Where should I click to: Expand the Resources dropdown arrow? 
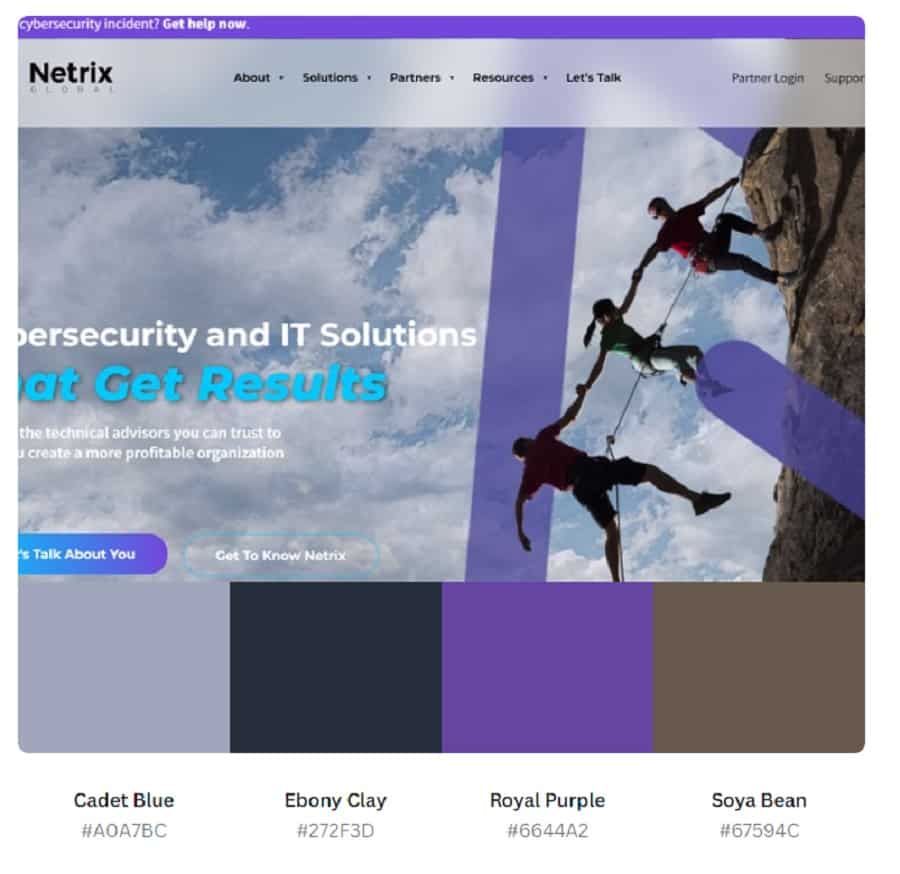[545, 78]
